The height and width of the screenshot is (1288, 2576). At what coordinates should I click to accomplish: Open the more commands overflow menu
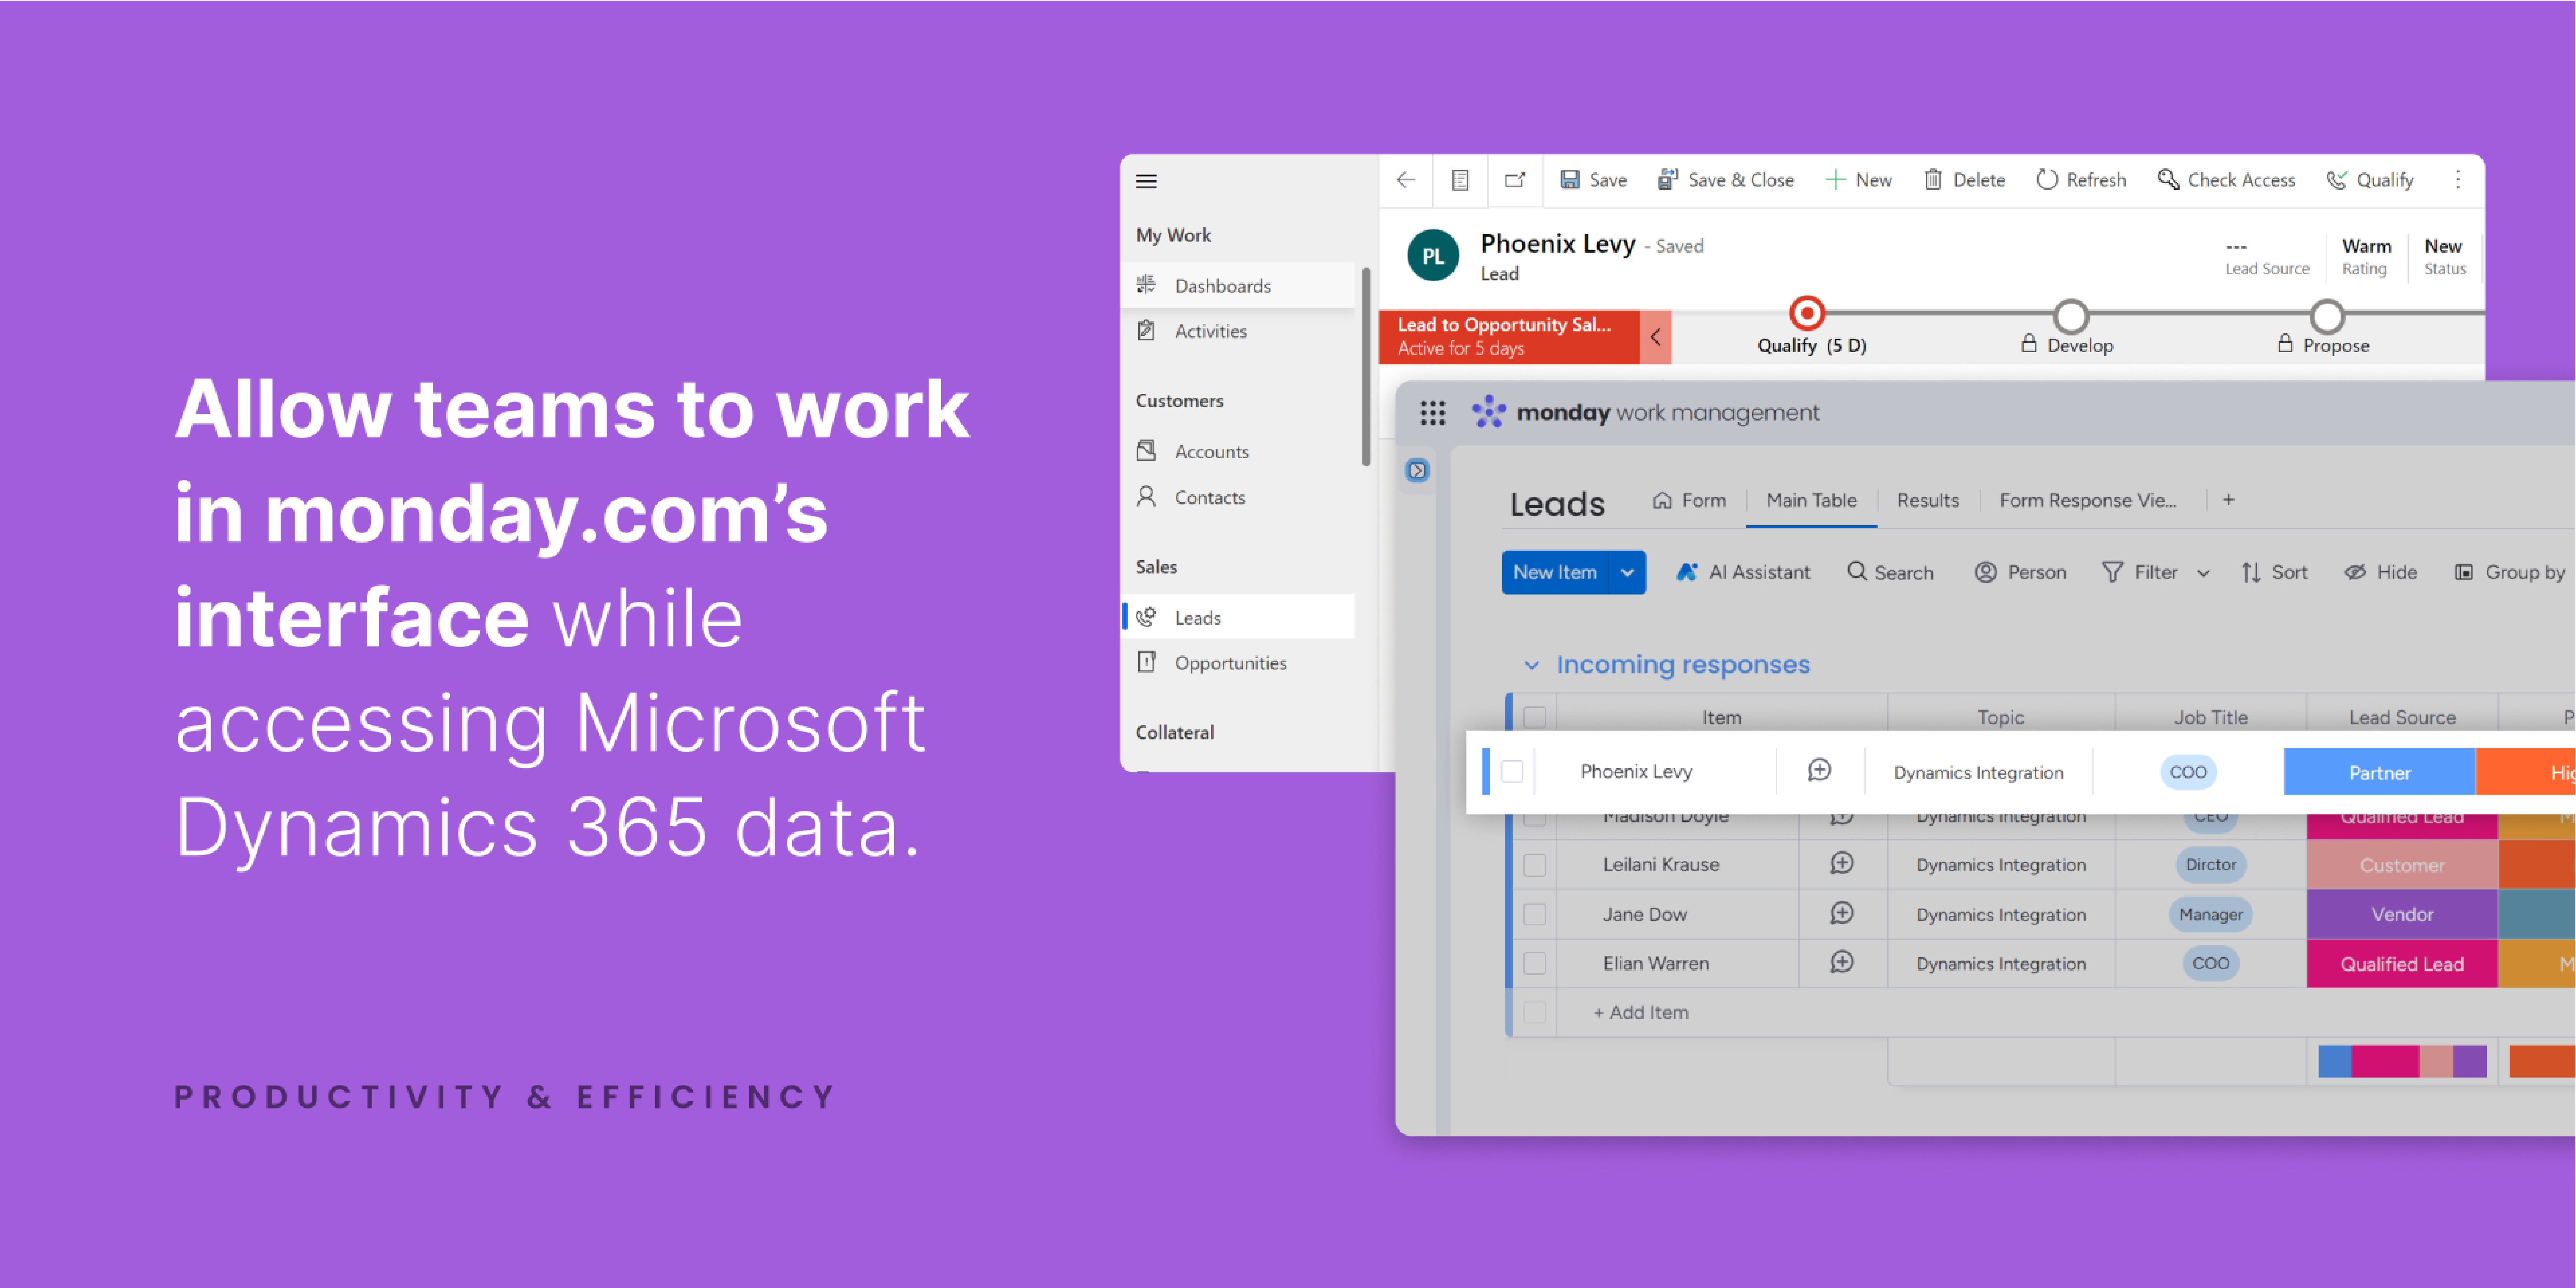2458,180
